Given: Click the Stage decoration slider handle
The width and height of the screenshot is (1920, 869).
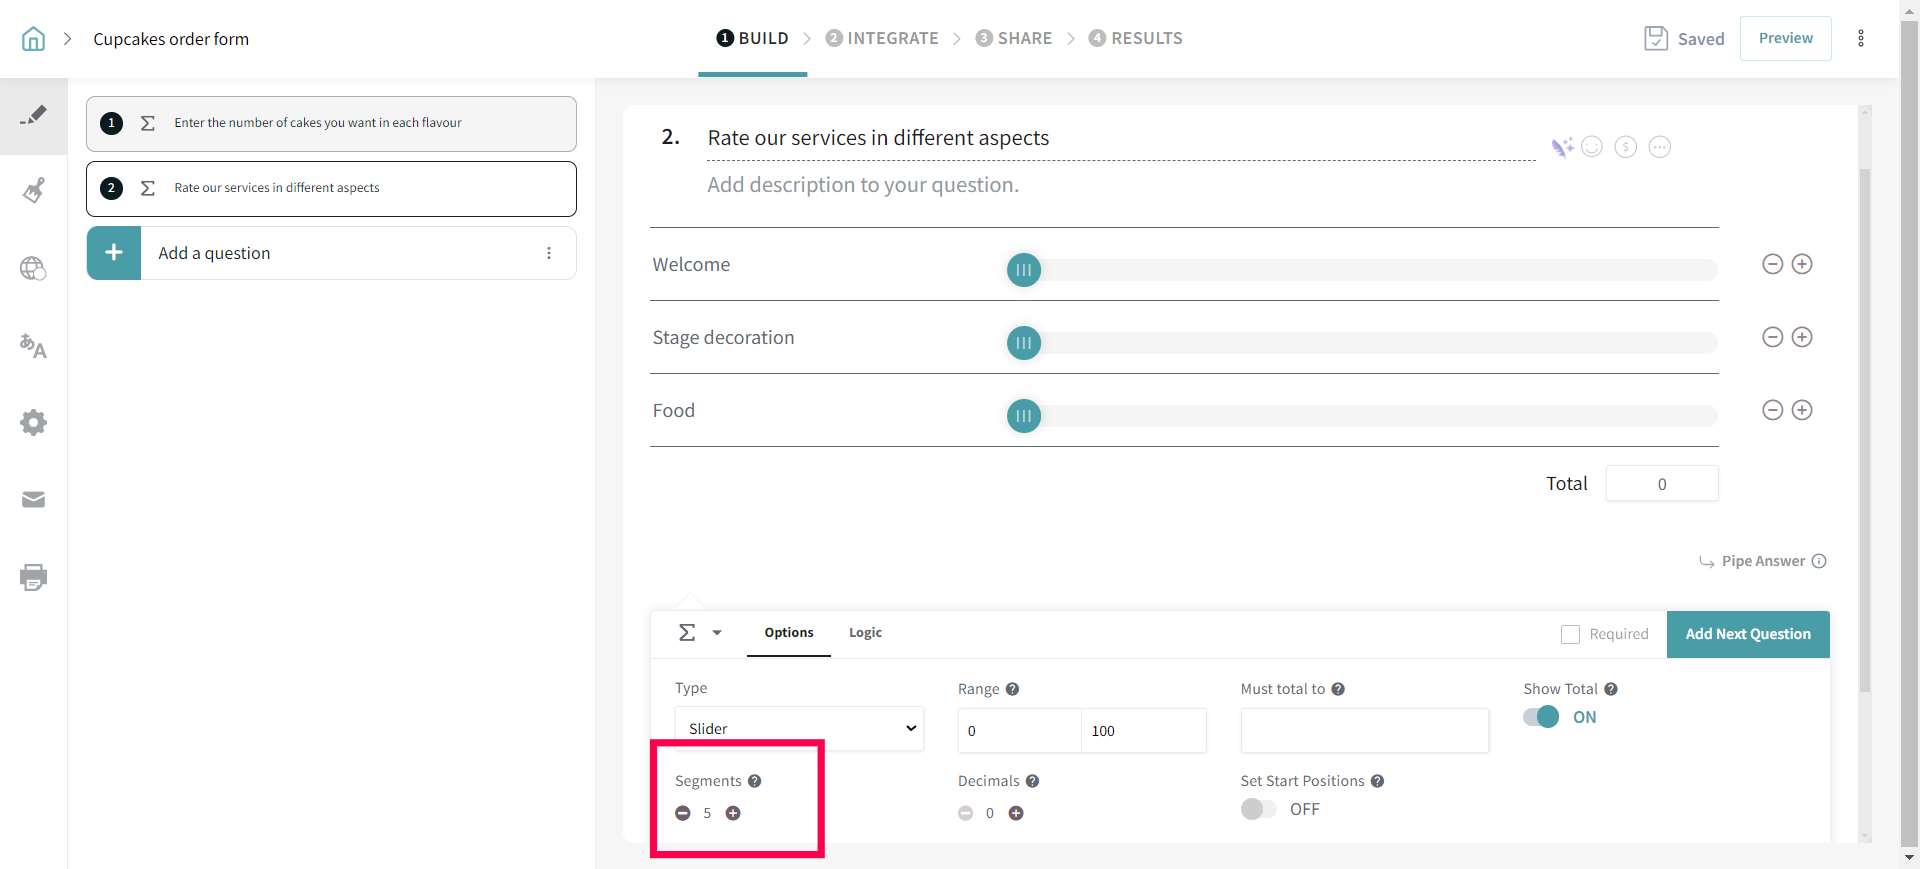Looking at the screenshot, I should (x=1023, y=343).
